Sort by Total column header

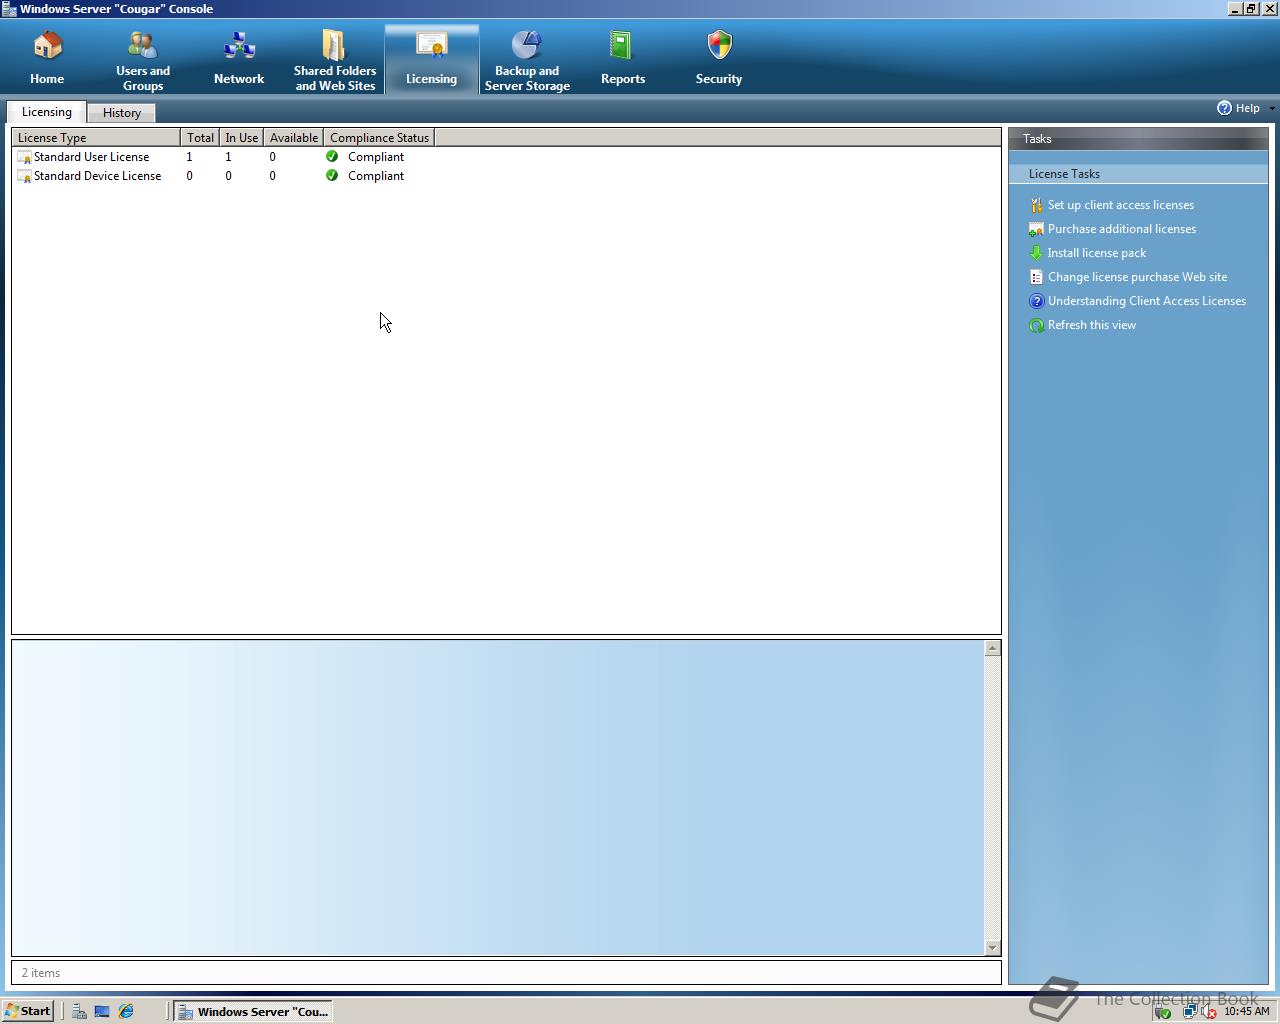tap(200, 138)
